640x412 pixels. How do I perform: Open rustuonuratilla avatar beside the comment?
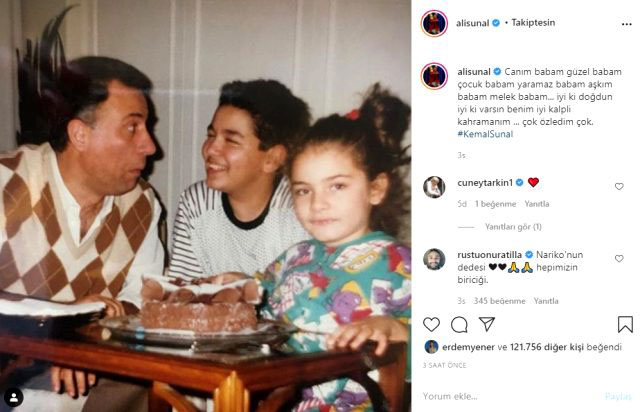coord(434,259)
